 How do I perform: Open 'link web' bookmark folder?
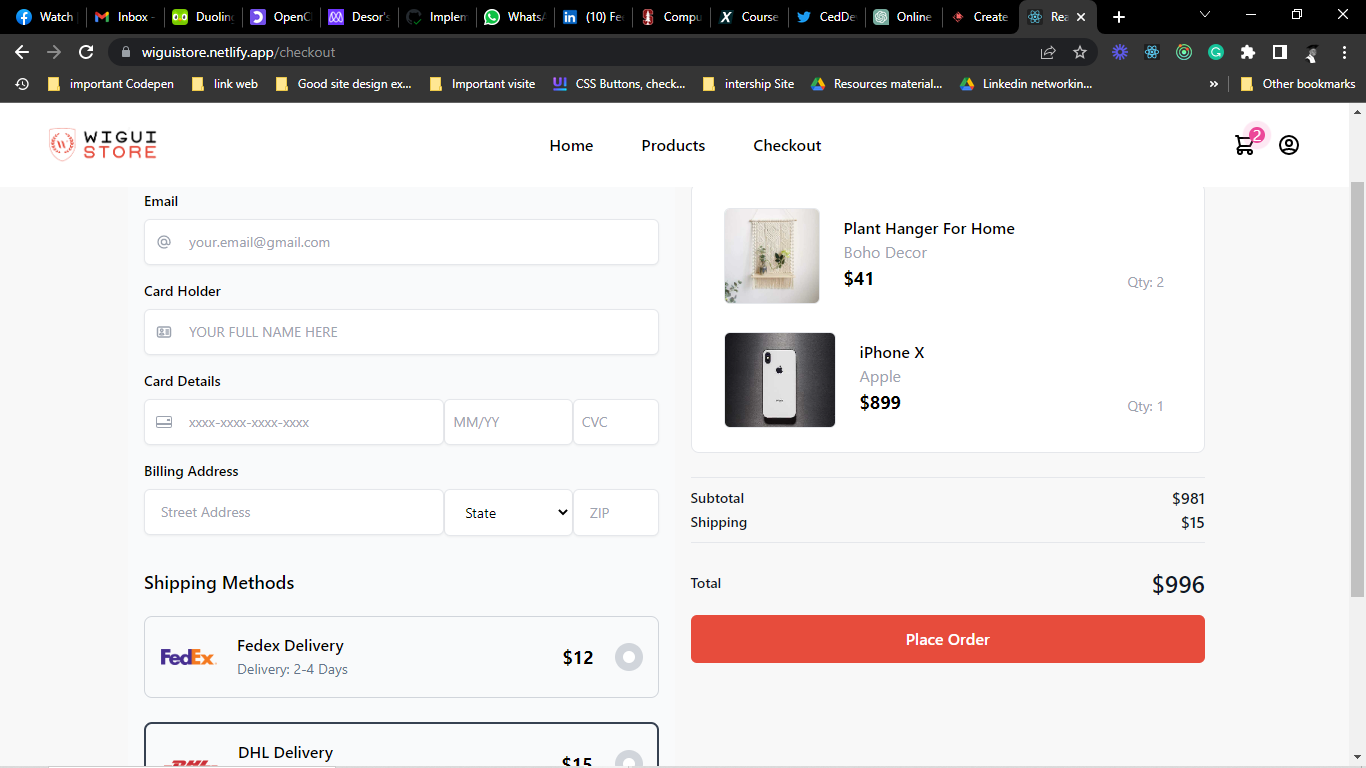pyautogui.click(x=225, y=84)
